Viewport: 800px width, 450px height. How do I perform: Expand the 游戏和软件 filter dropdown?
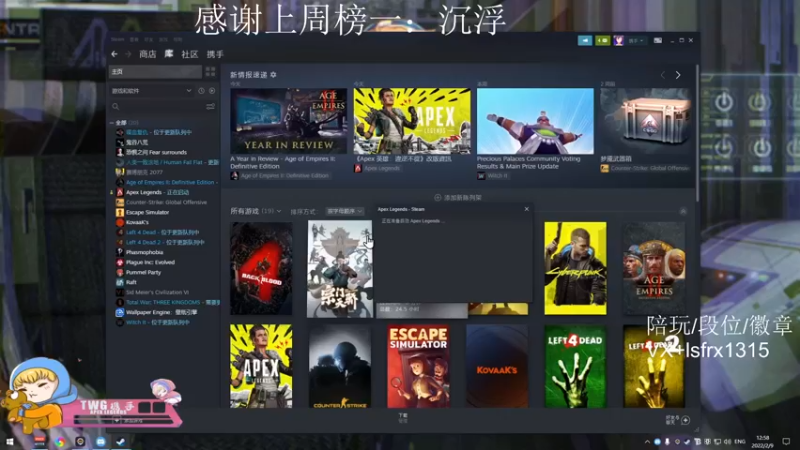coord(152,91)
